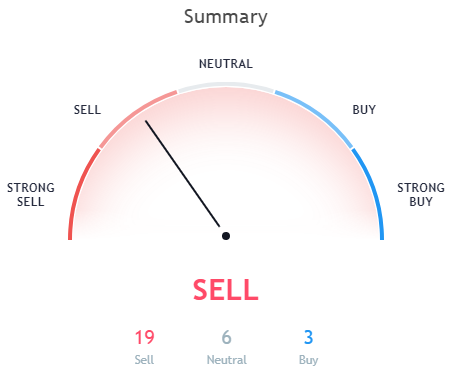Select the STRONG SELL gauge label
The width and height of the screenshot is (455, 380).
click(31, 195)
